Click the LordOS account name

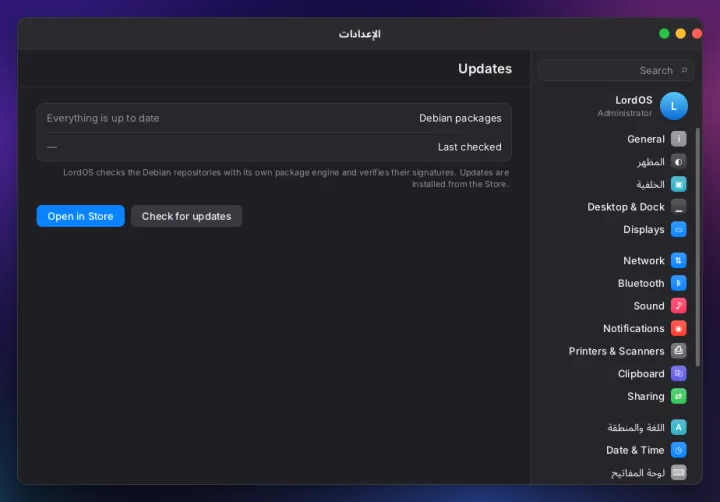633,100
